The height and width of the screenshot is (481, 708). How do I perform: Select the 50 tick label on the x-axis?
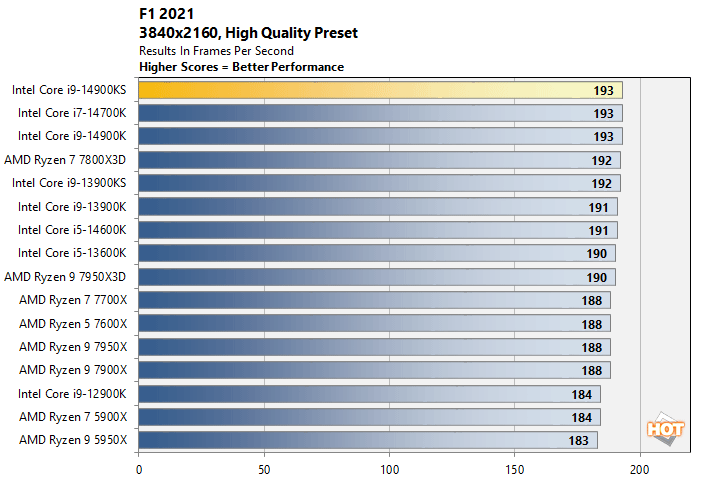pyautogui.click(x=264, y=470)
